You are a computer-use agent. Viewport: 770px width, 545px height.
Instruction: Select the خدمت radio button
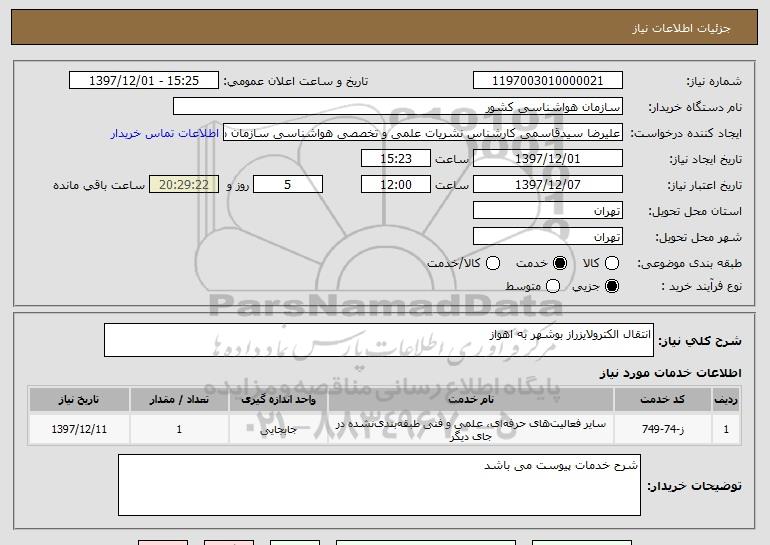coord(560,263)
